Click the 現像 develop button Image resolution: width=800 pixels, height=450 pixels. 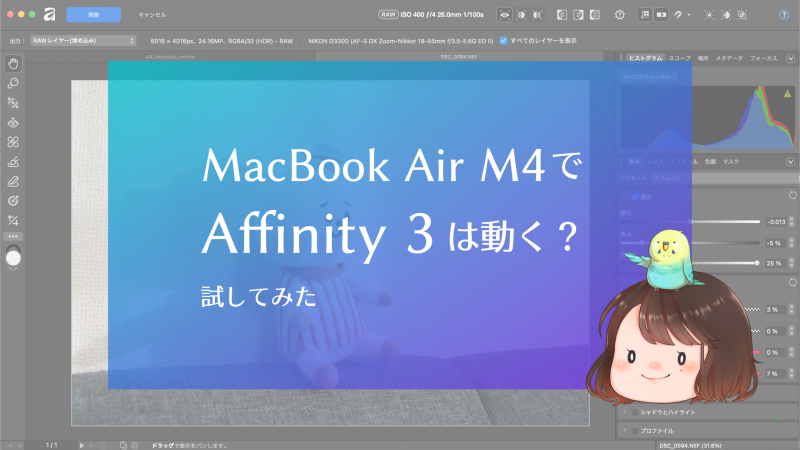(93, 15)
